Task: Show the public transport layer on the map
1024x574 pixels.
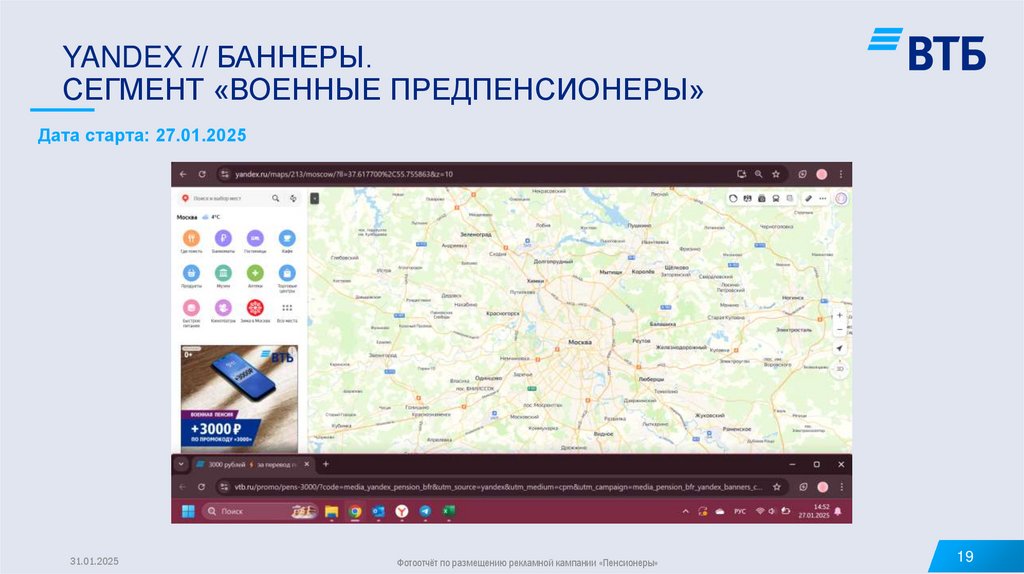Action: pyautogui.click(x=776, y=199)
